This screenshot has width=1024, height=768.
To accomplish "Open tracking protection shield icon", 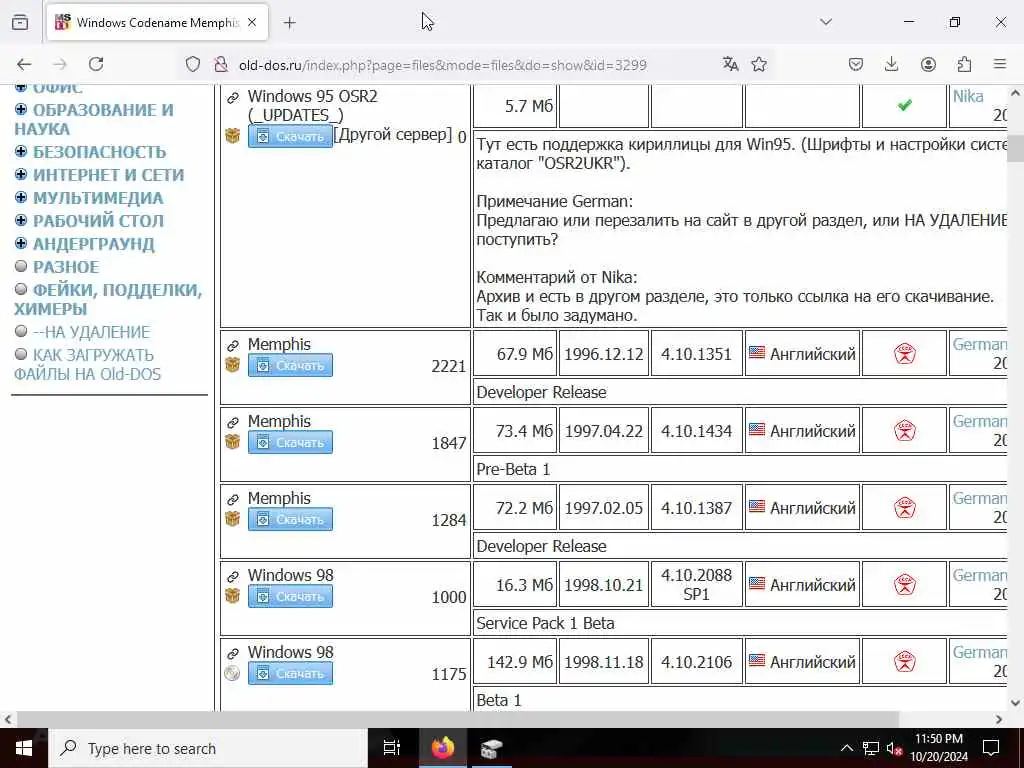I will tap(193, 64).
